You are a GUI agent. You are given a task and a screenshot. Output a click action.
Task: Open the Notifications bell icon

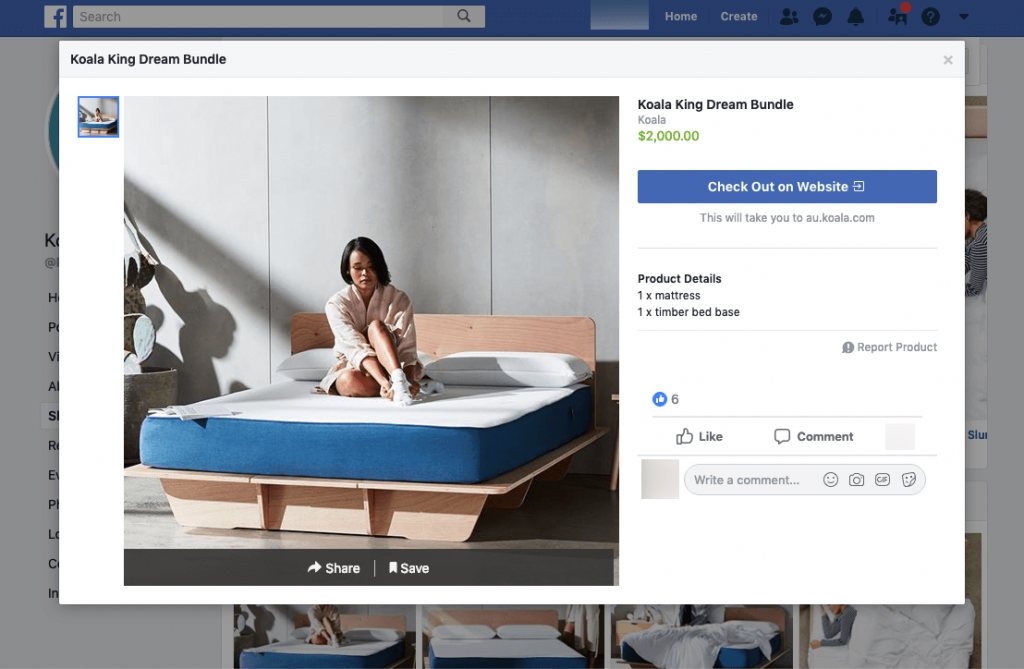click(x=856, y=16)
